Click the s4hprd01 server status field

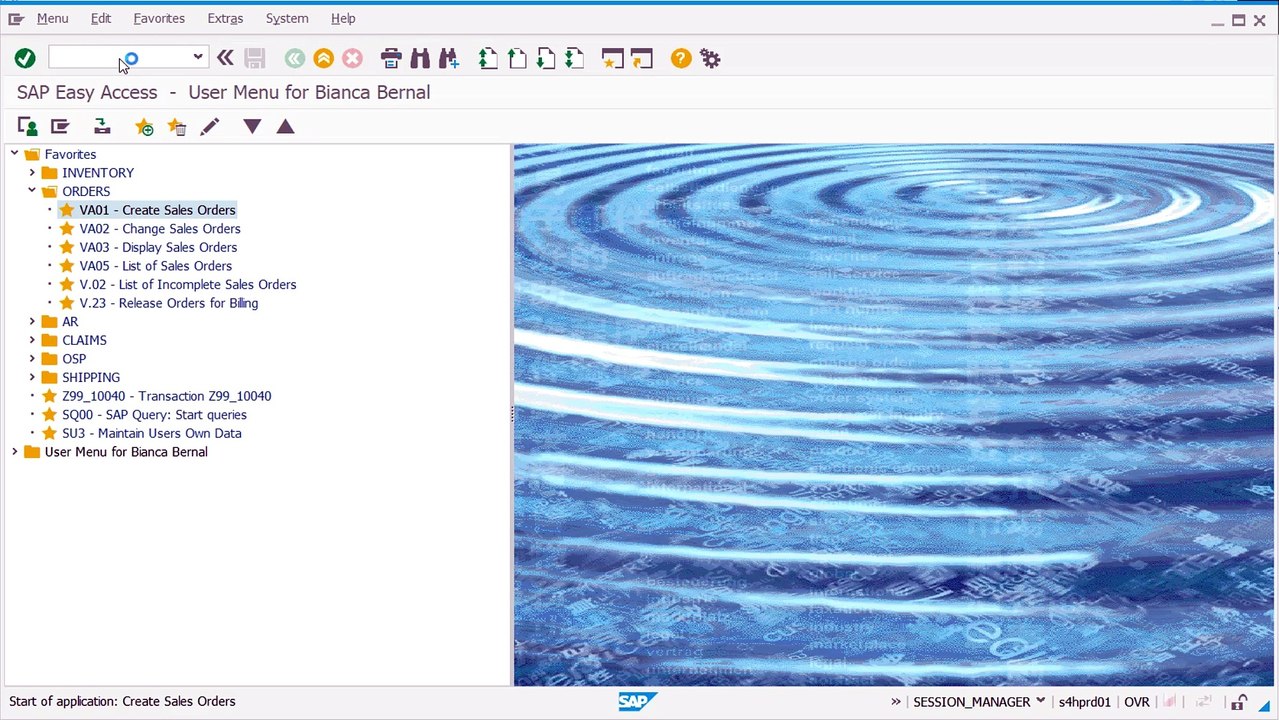(1085, 702)
